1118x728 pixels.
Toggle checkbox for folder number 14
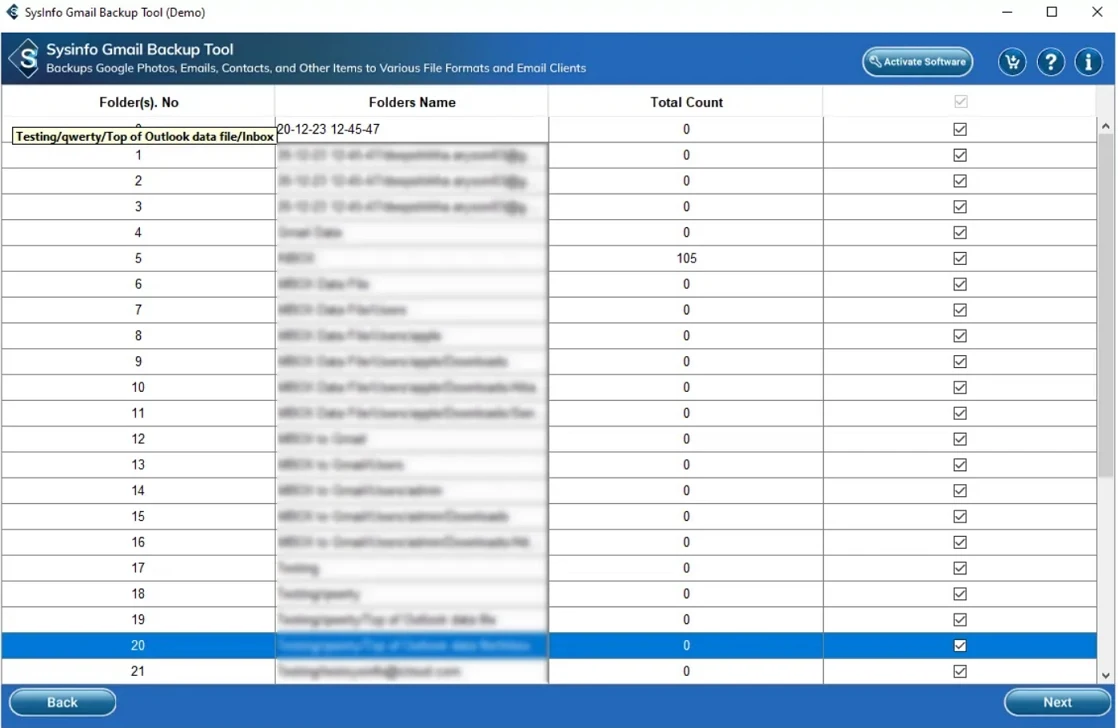[x=960, y=491]
